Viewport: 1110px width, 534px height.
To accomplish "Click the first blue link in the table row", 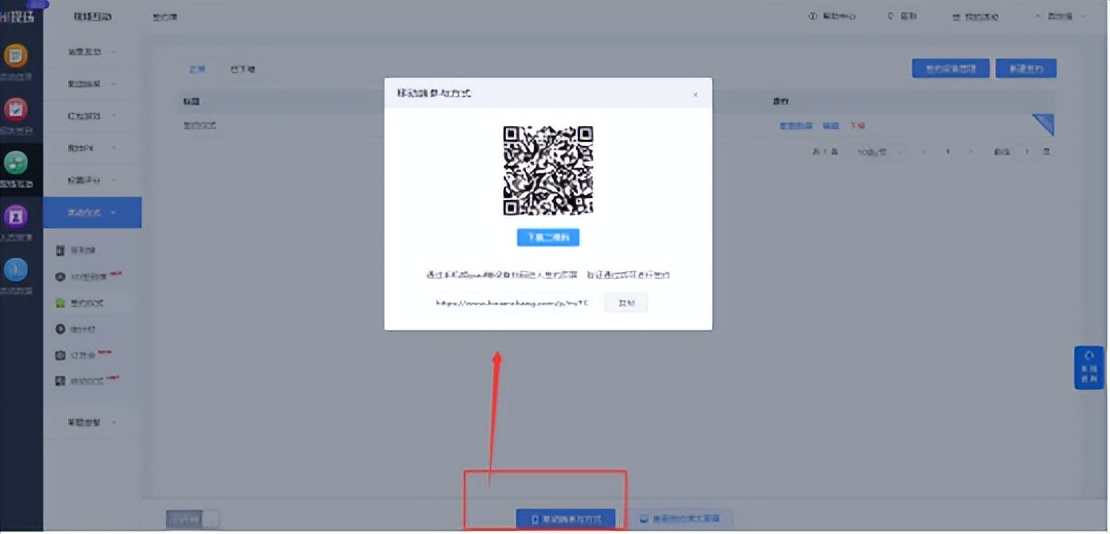I will 796,126.
